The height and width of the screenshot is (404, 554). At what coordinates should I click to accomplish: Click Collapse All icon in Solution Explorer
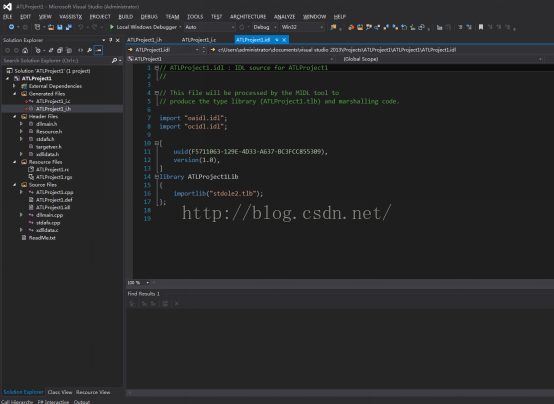60,50
